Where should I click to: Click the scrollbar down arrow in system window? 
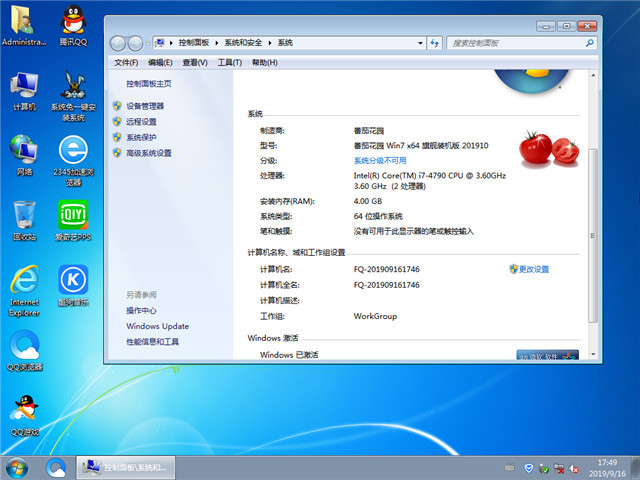coord(593,355)
